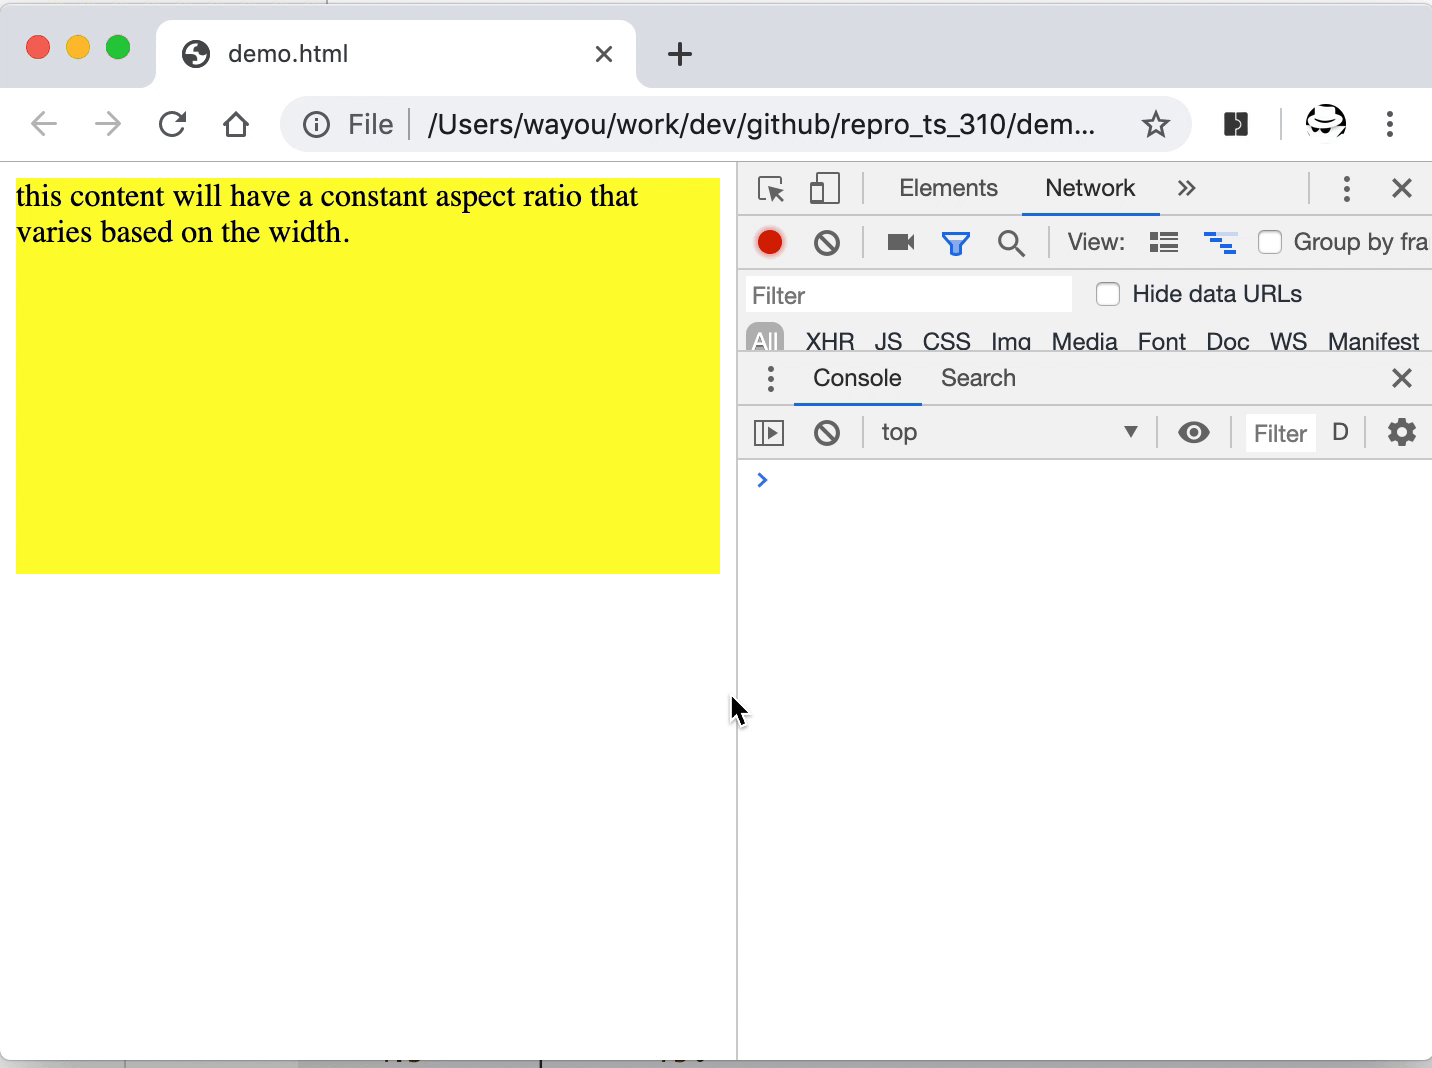
Task: Click the inspect element picker icon
Action: click(x=771, y=189)
